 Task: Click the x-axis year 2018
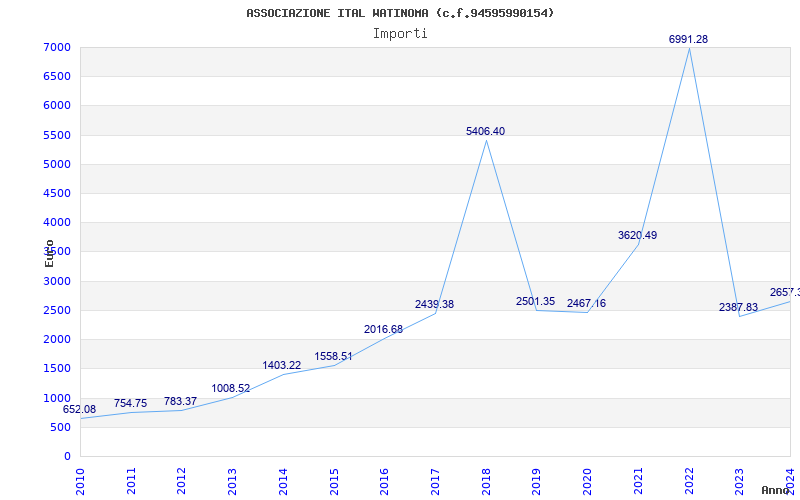(x=486, y=482)
